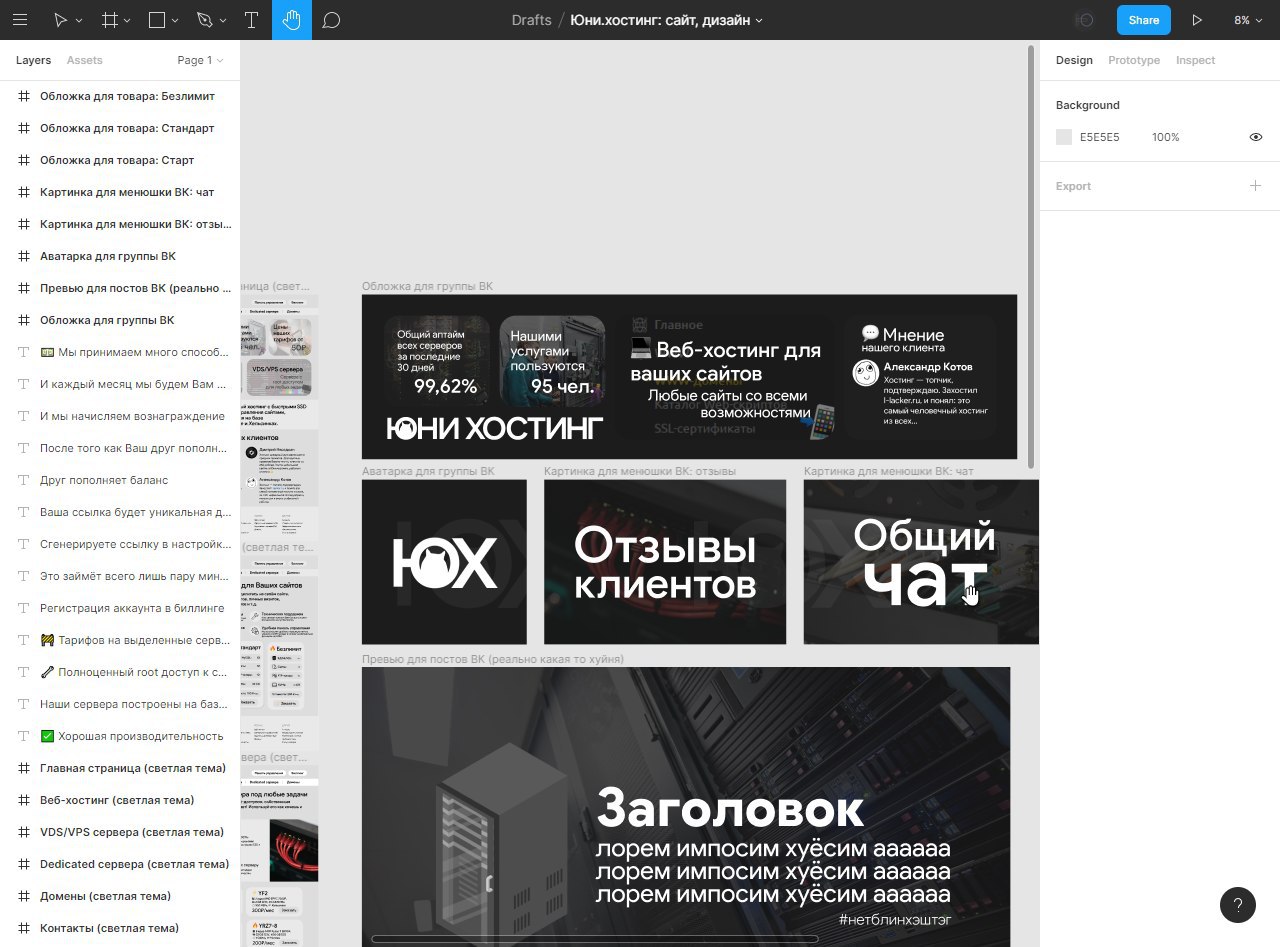Image resolution: width=1280 pixels, height=947 pixels.
Task: Click text icon of Хорошая производительность layer
Action: click(24, 736)
